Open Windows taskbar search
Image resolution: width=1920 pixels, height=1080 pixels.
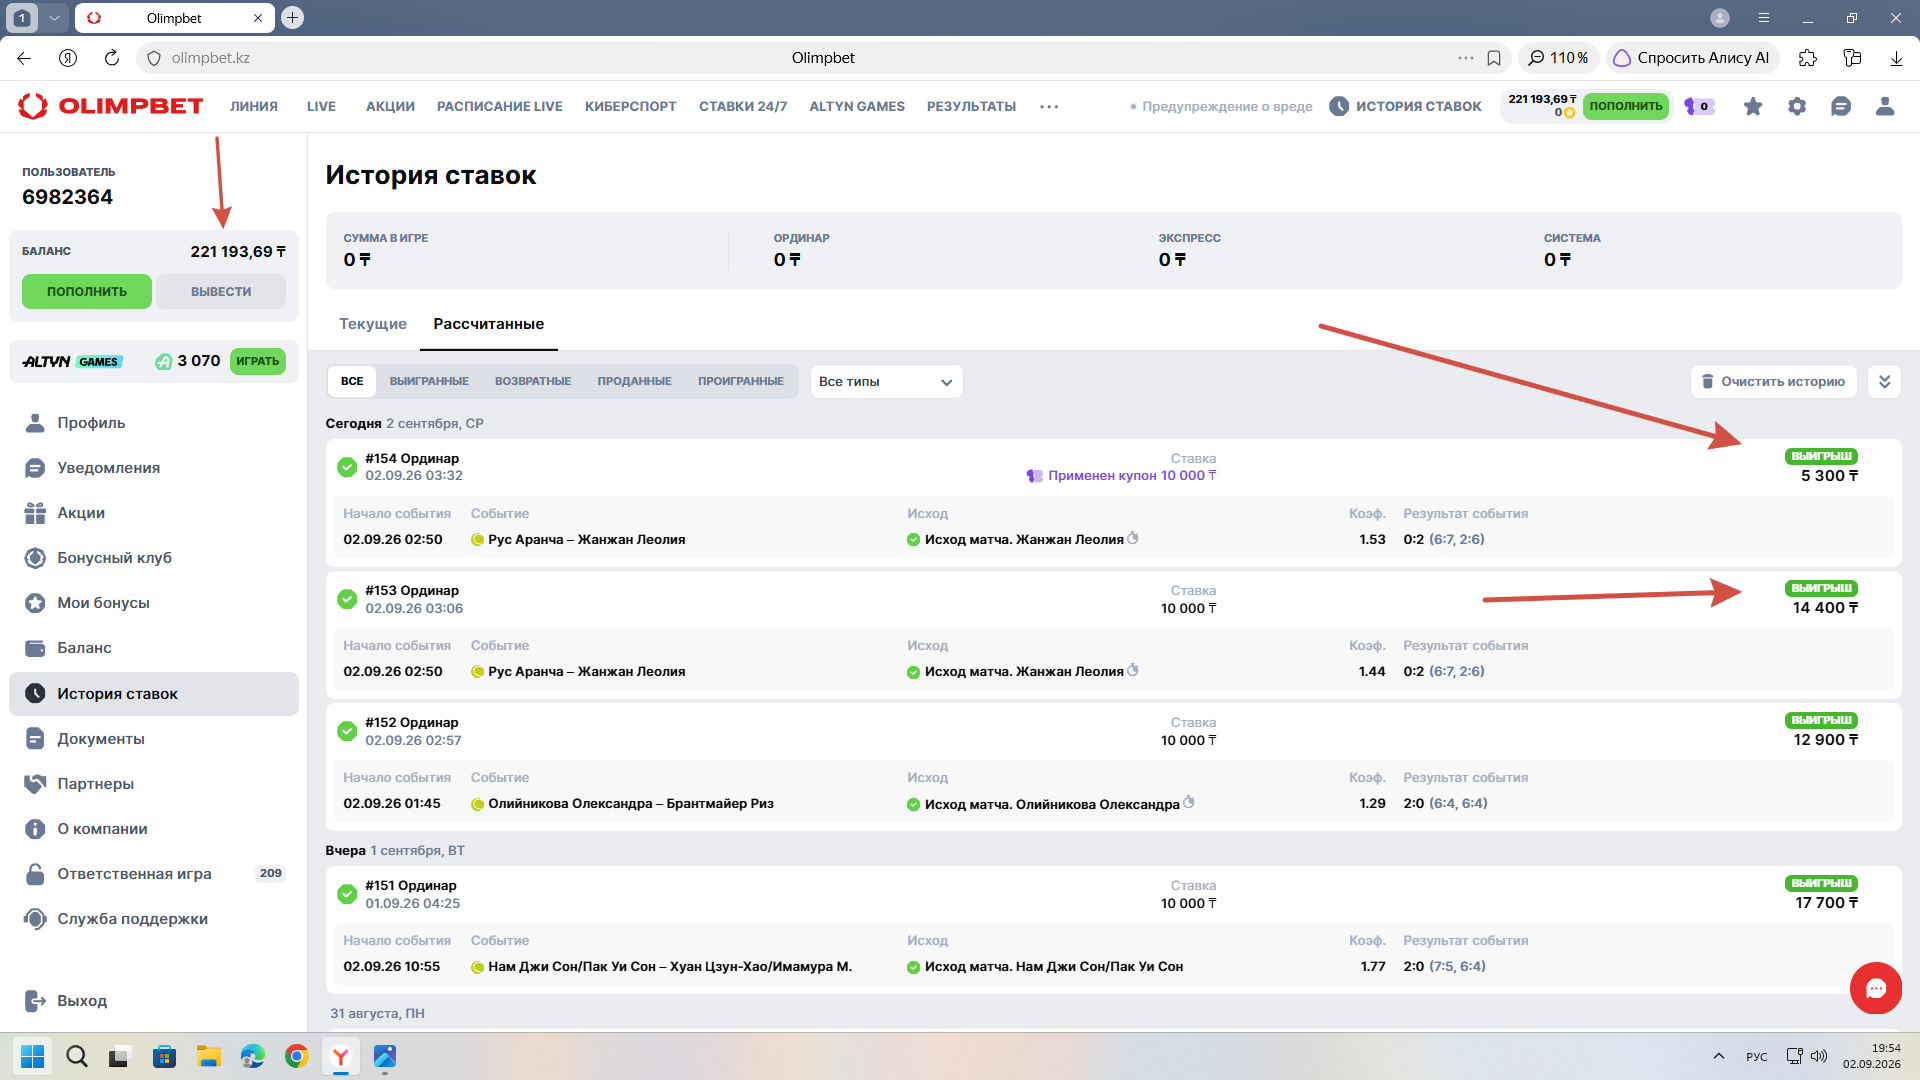click(76, 1056)
